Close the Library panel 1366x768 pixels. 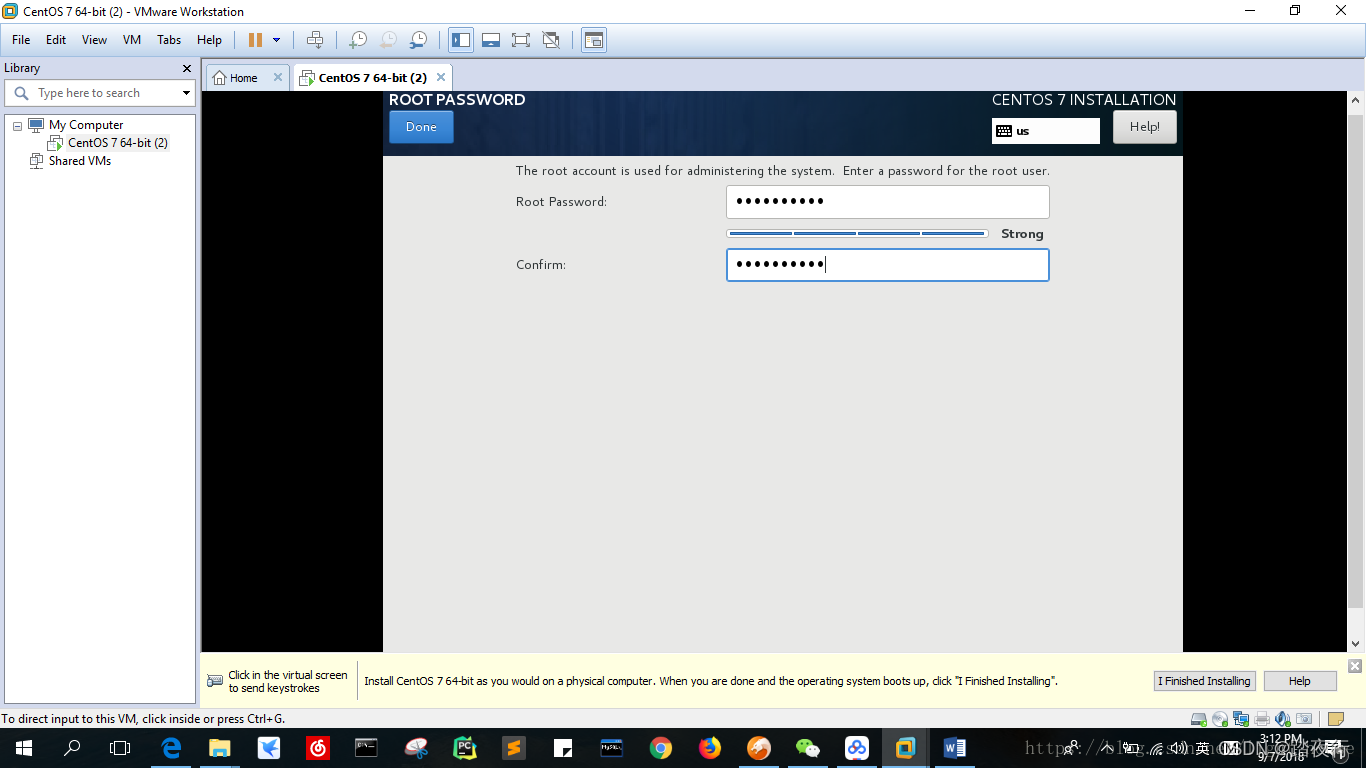(187, 68)
